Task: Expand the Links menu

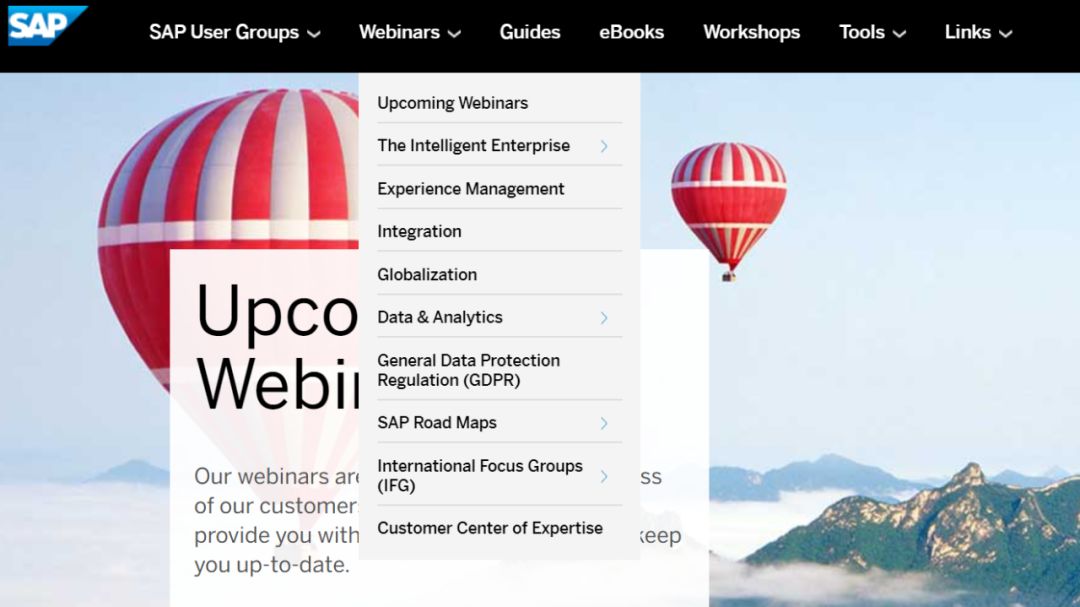Action: click(x=978, y=32)
